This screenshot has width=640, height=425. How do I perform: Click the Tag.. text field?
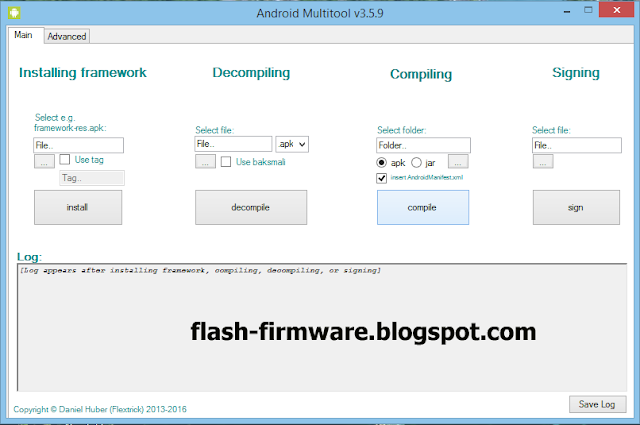92,178
